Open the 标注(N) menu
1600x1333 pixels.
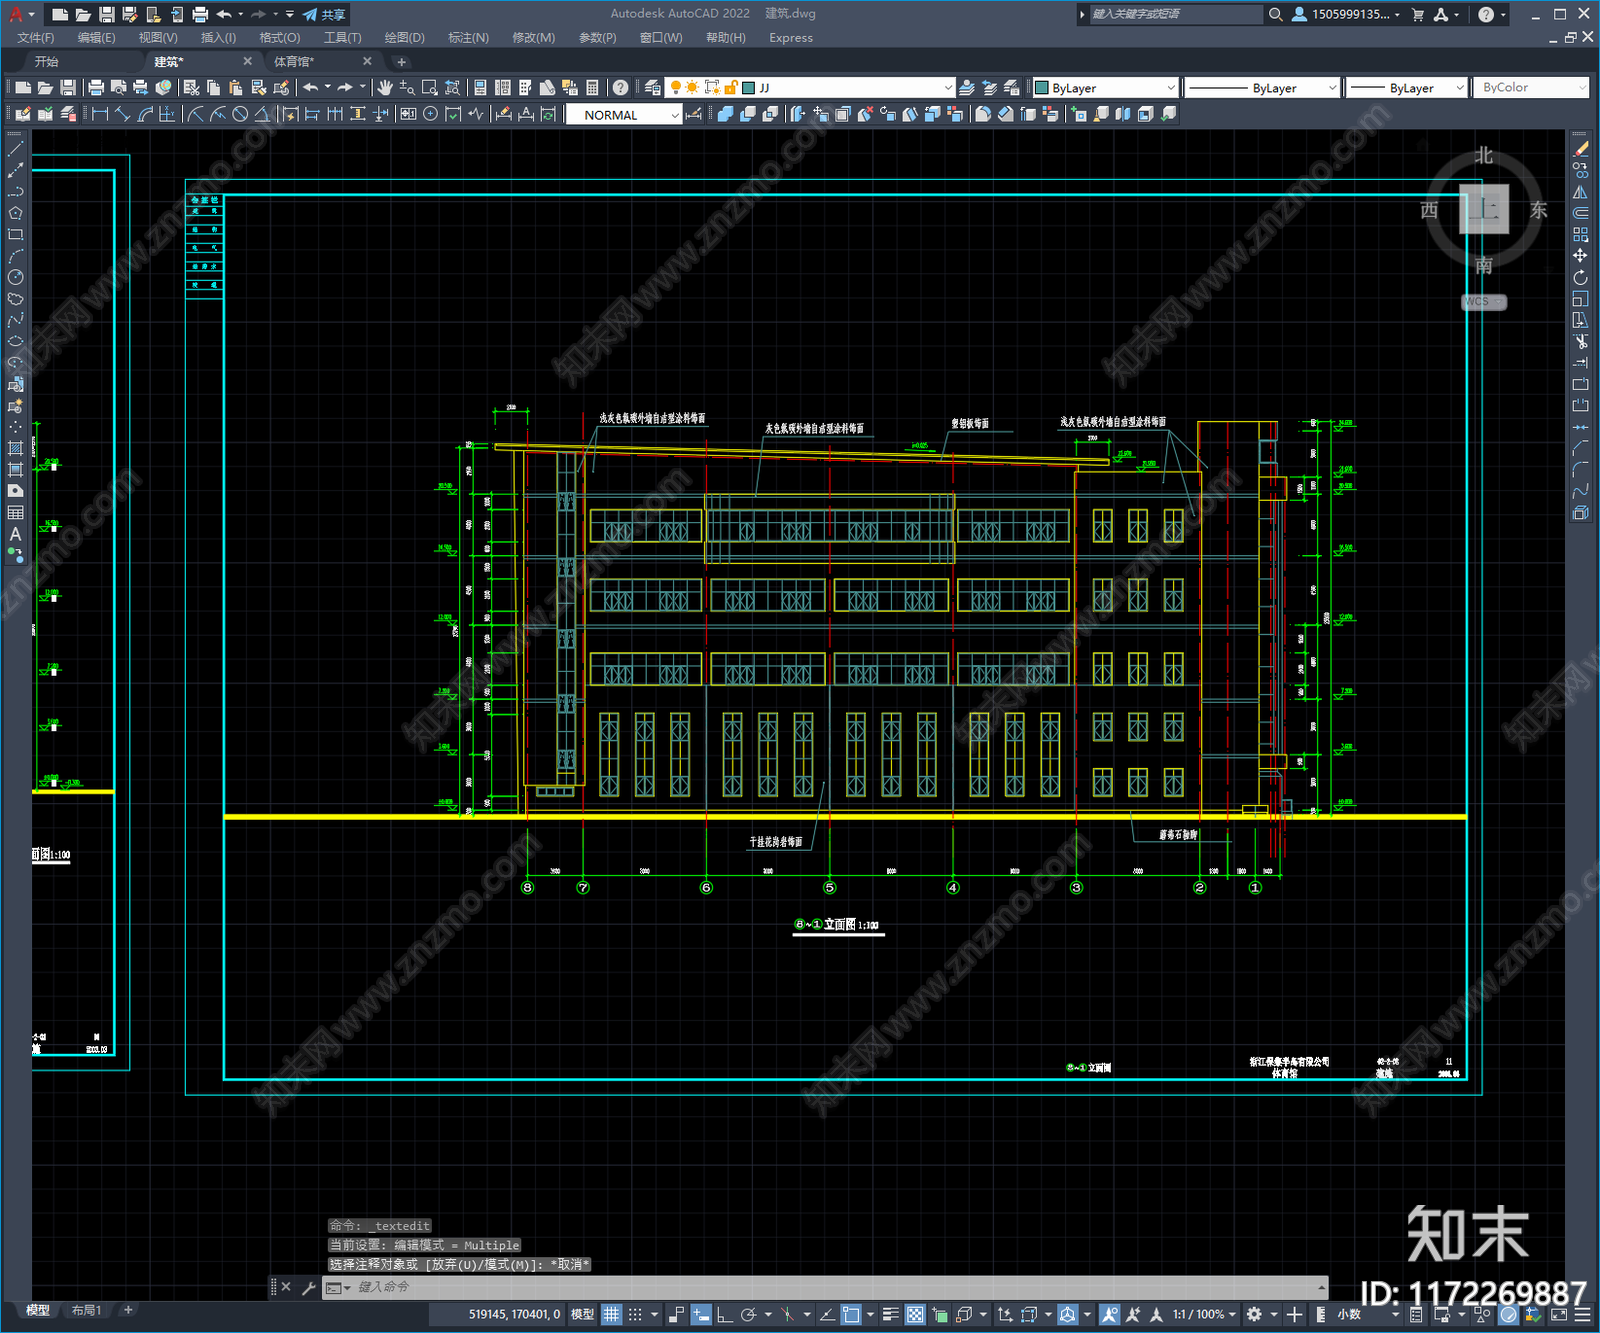(x=468, y=38)
